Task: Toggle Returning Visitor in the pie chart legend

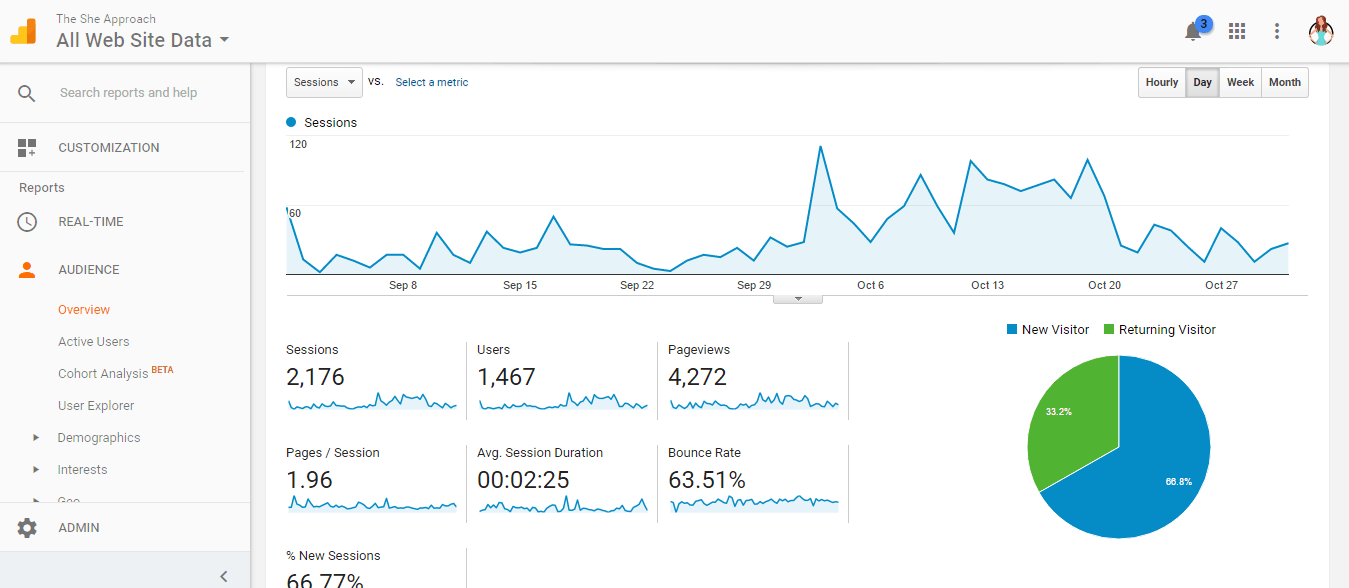Action: [x=1159, y=329]
